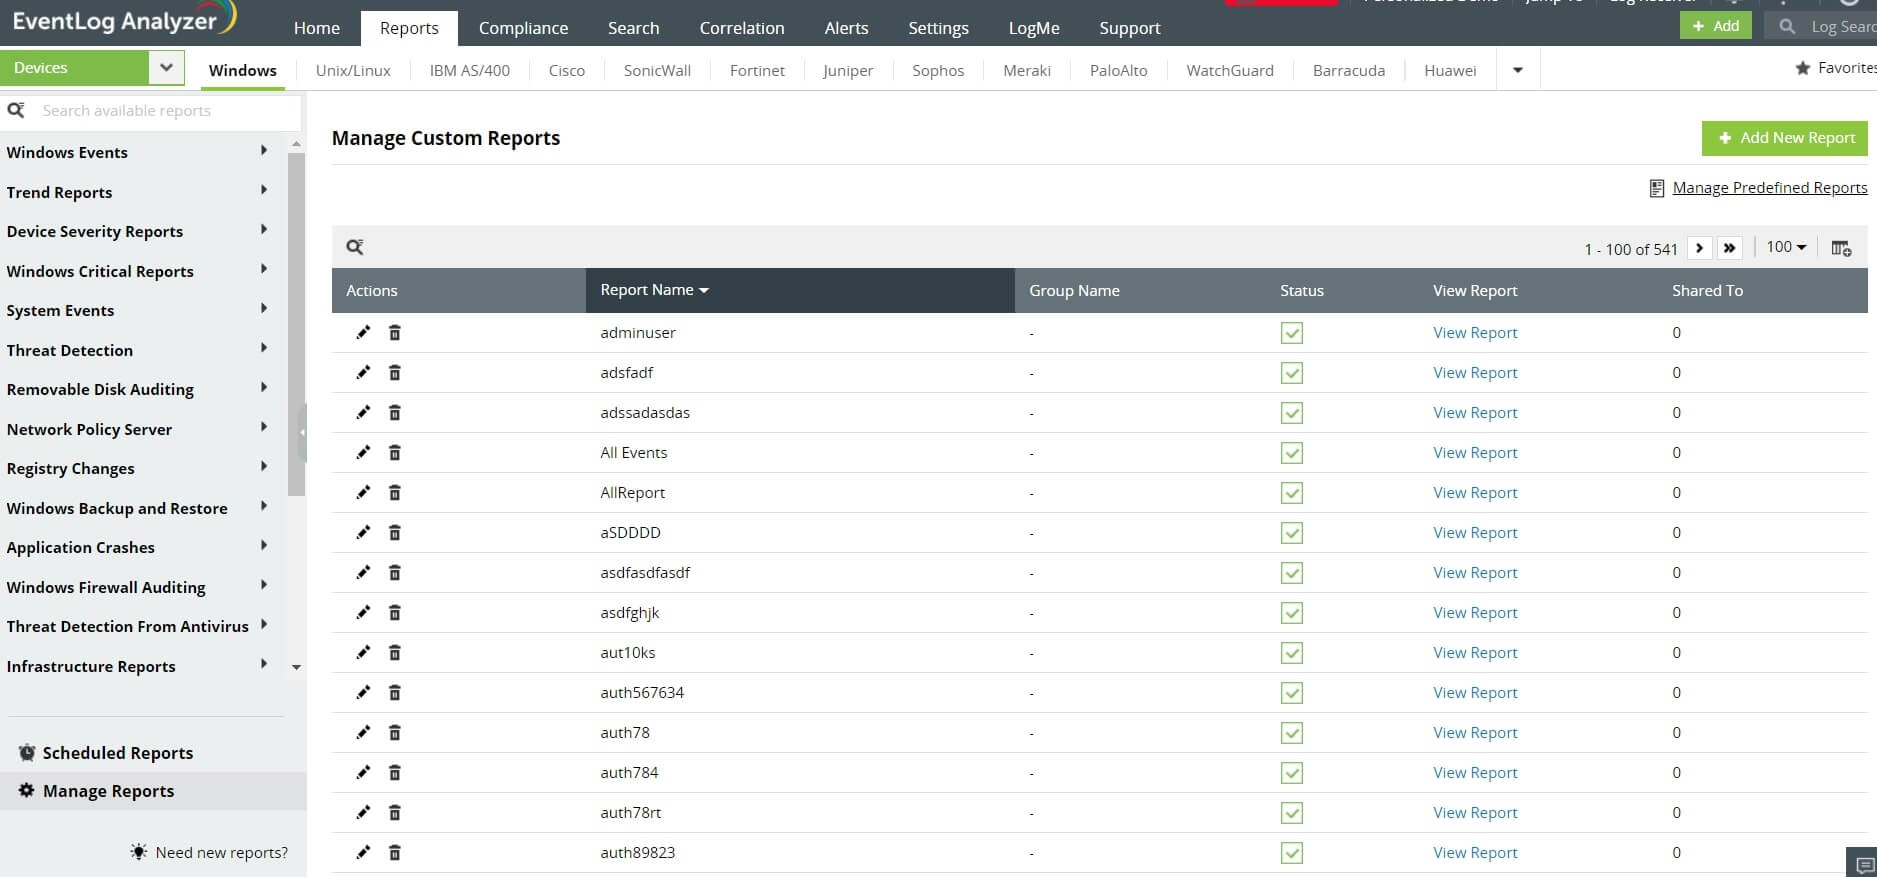This screenshot has height=877, width=1877.
Task: Open the table search filter icon
Action: coord(355,247)
